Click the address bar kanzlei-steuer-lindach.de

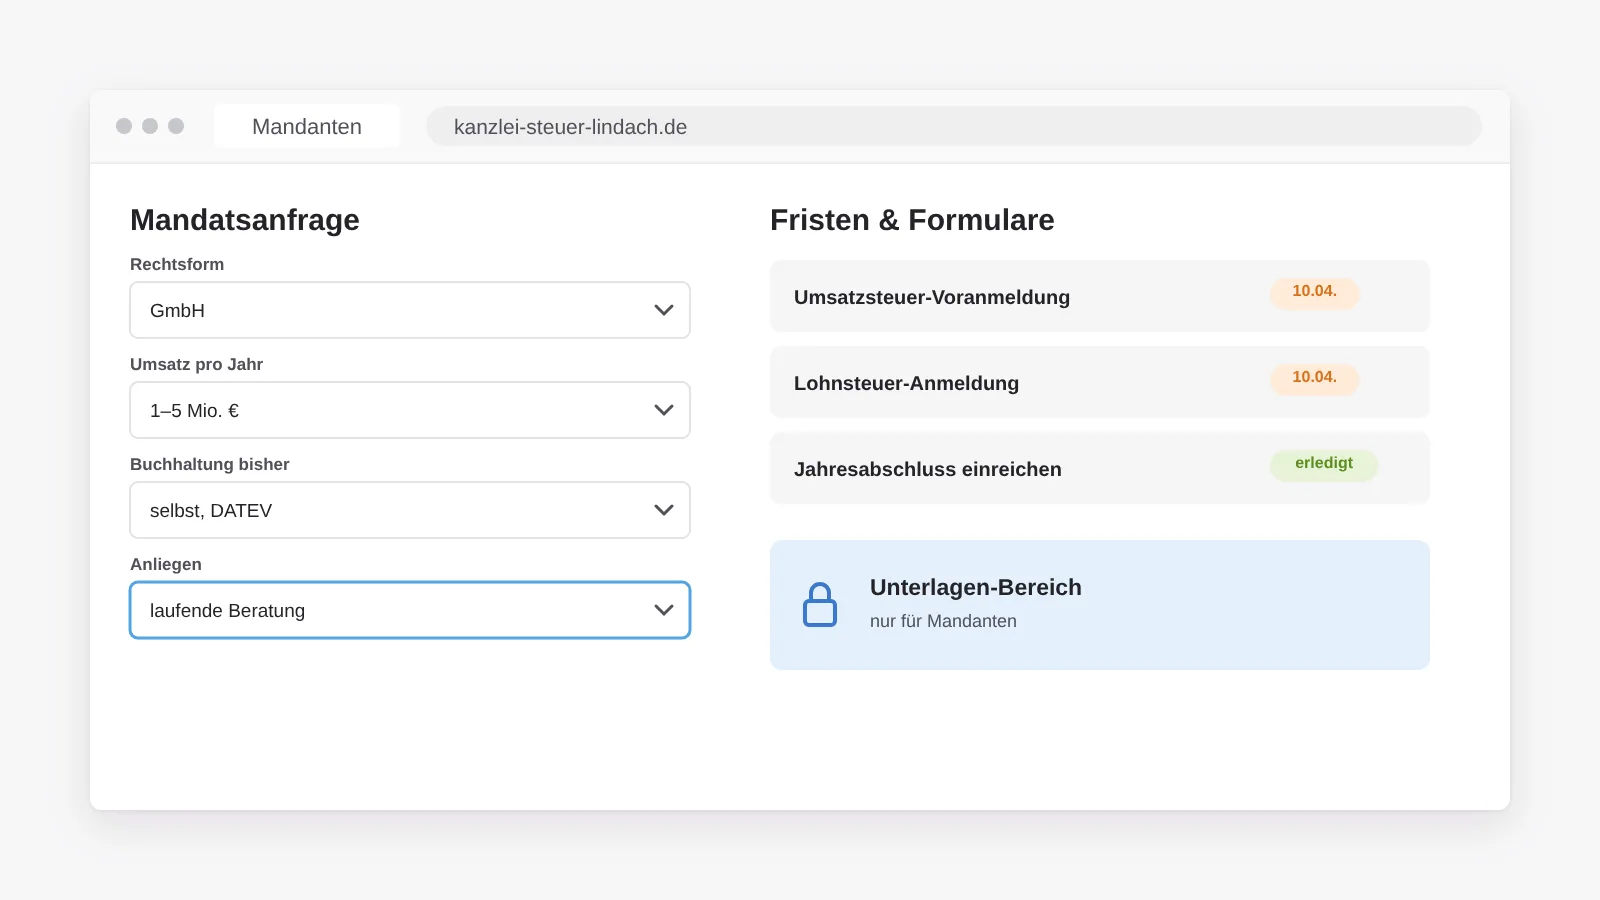[x=954, y=127]
